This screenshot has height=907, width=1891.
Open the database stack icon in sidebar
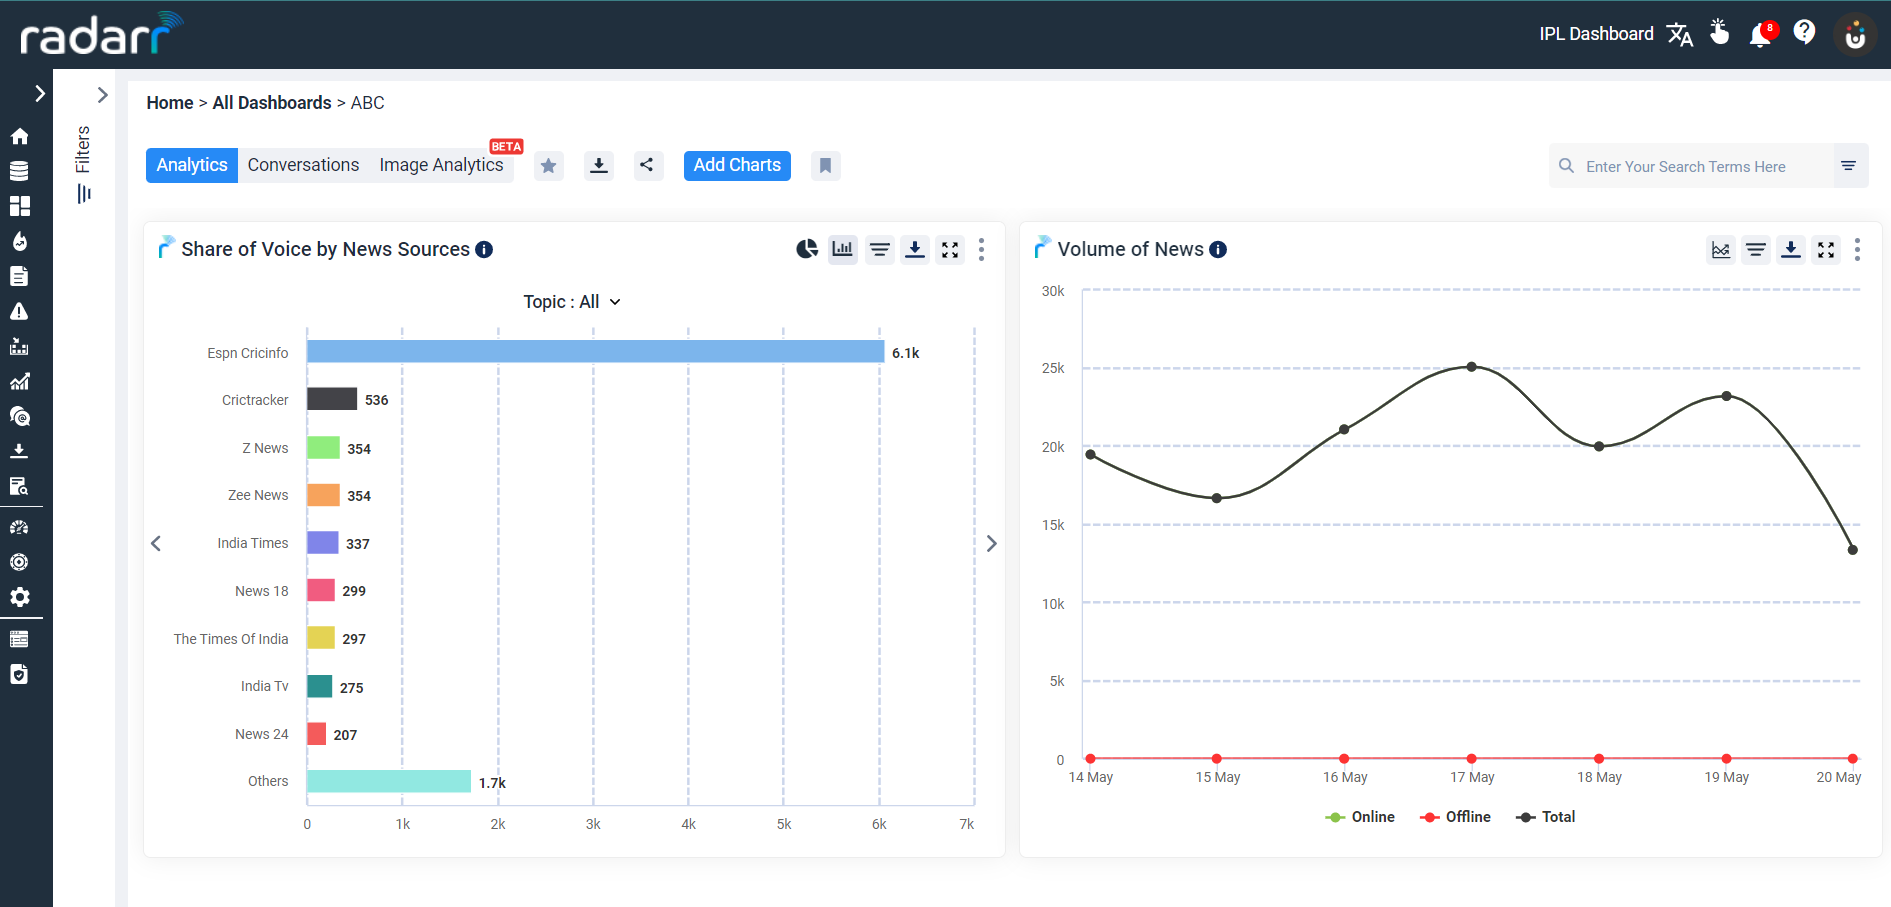pos(19,171)
